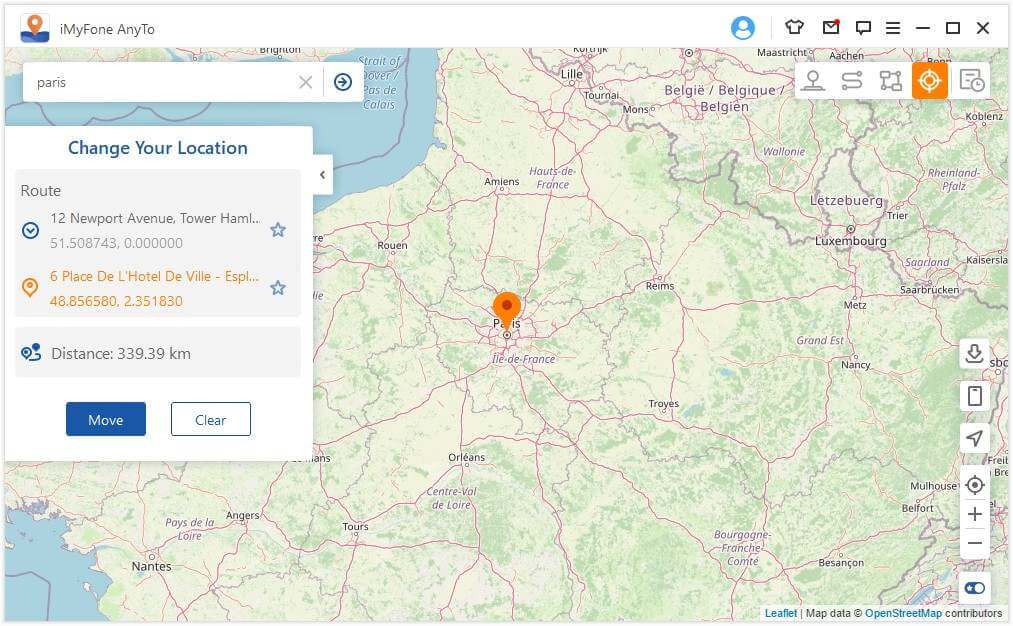Select the 6 Place De L'Hotel De Ville address

point(154,276)
